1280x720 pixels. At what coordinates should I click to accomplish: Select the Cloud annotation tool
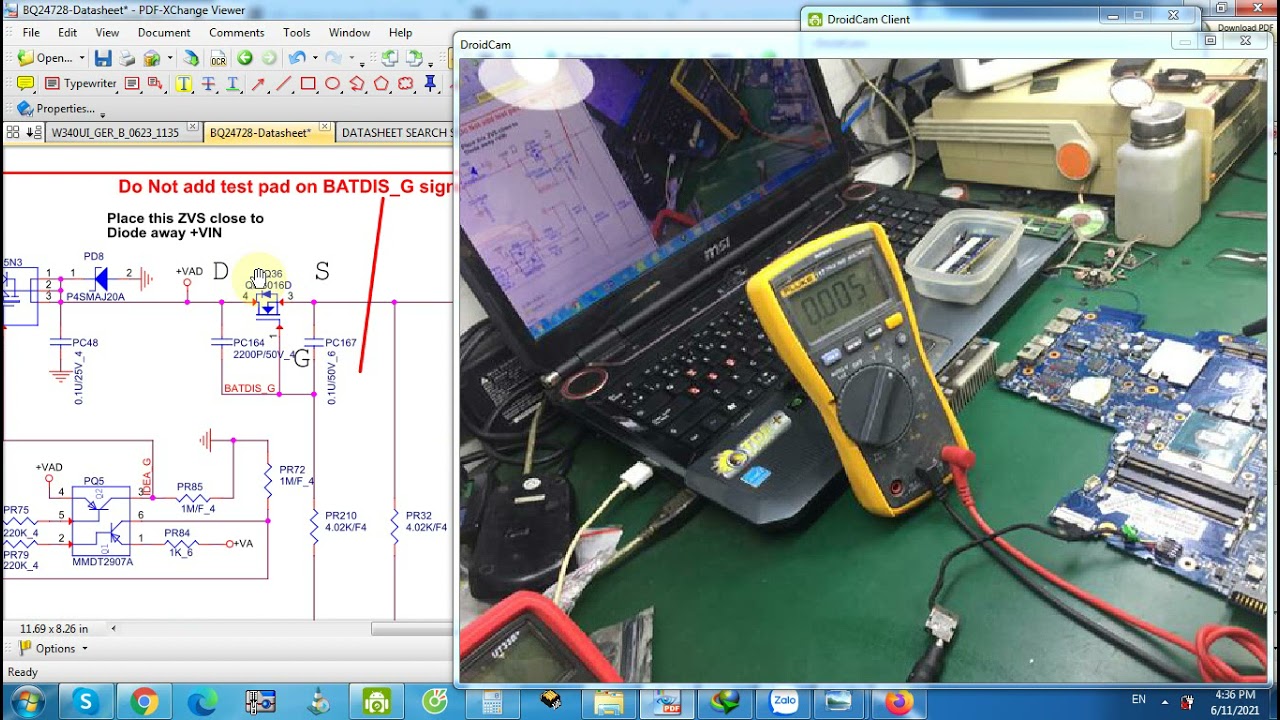coord(405,83)
